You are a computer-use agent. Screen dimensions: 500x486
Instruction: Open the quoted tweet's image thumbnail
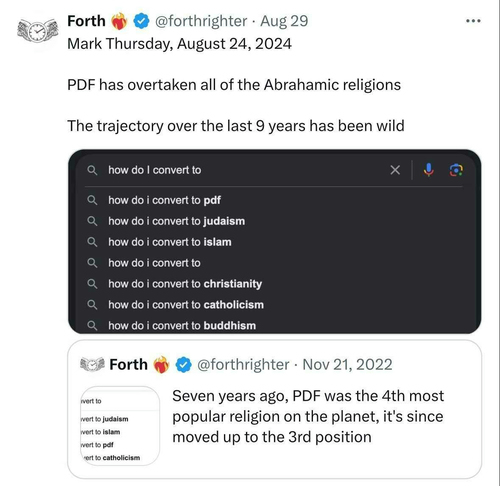[120, 426]
